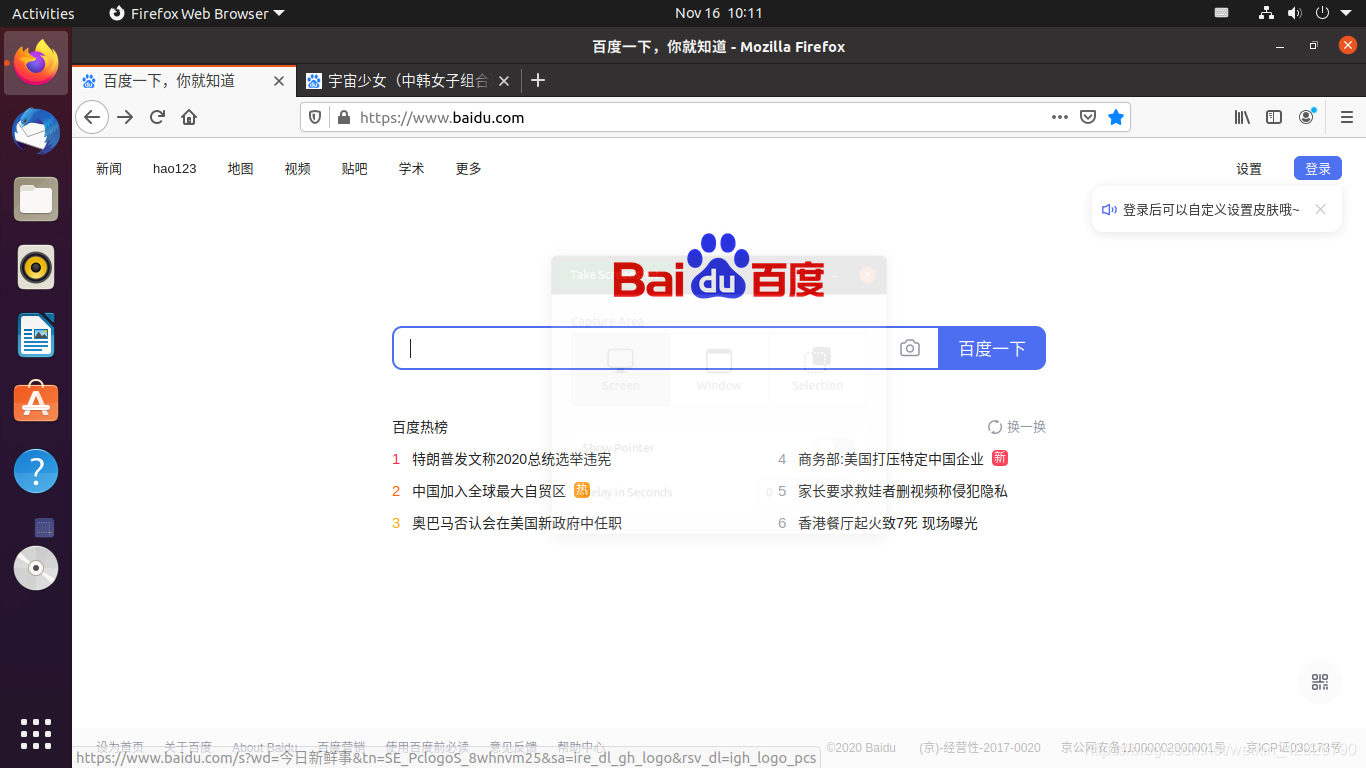Open the 设置 menu
Image resolution: width=1366 pixels, height=768 pixels.
1249,169
